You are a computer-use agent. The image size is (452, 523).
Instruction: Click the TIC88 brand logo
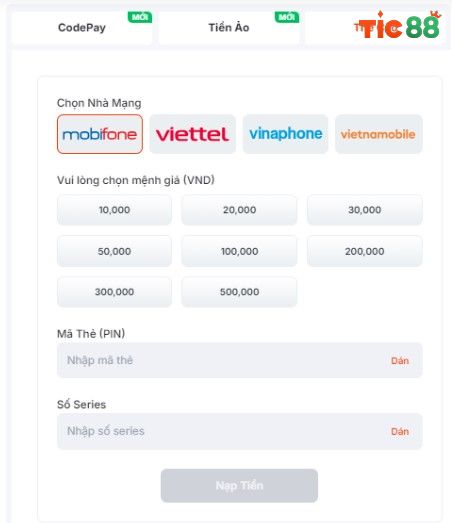point(397,26)
